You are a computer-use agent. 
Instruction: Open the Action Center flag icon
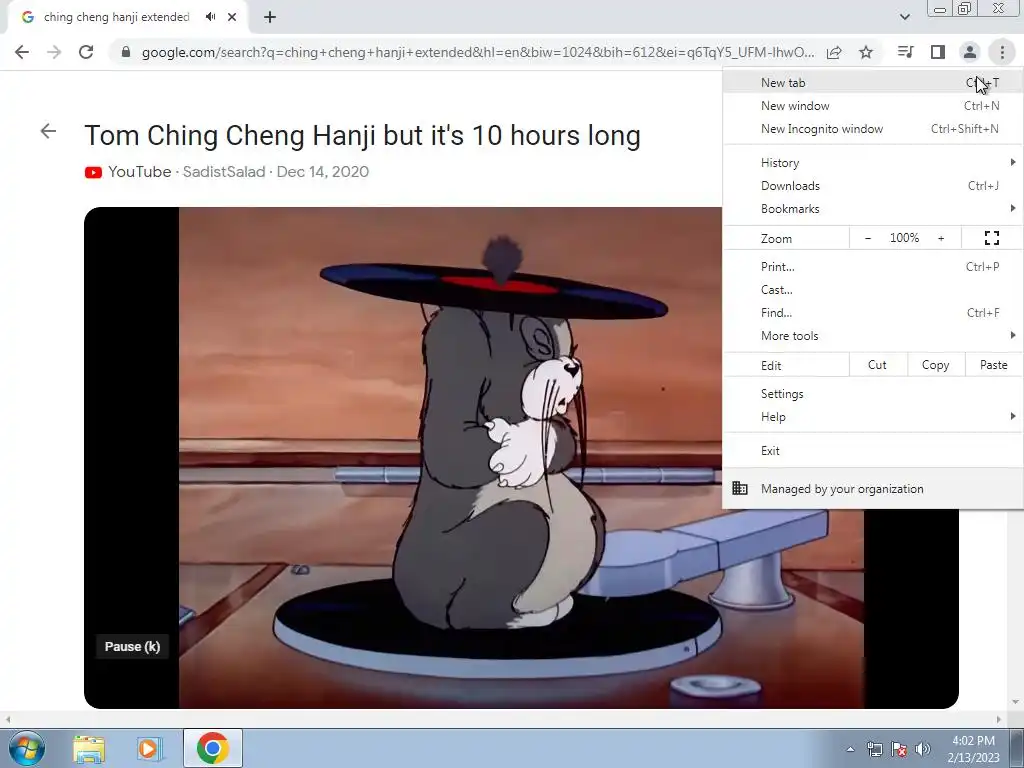click(899, 749)
